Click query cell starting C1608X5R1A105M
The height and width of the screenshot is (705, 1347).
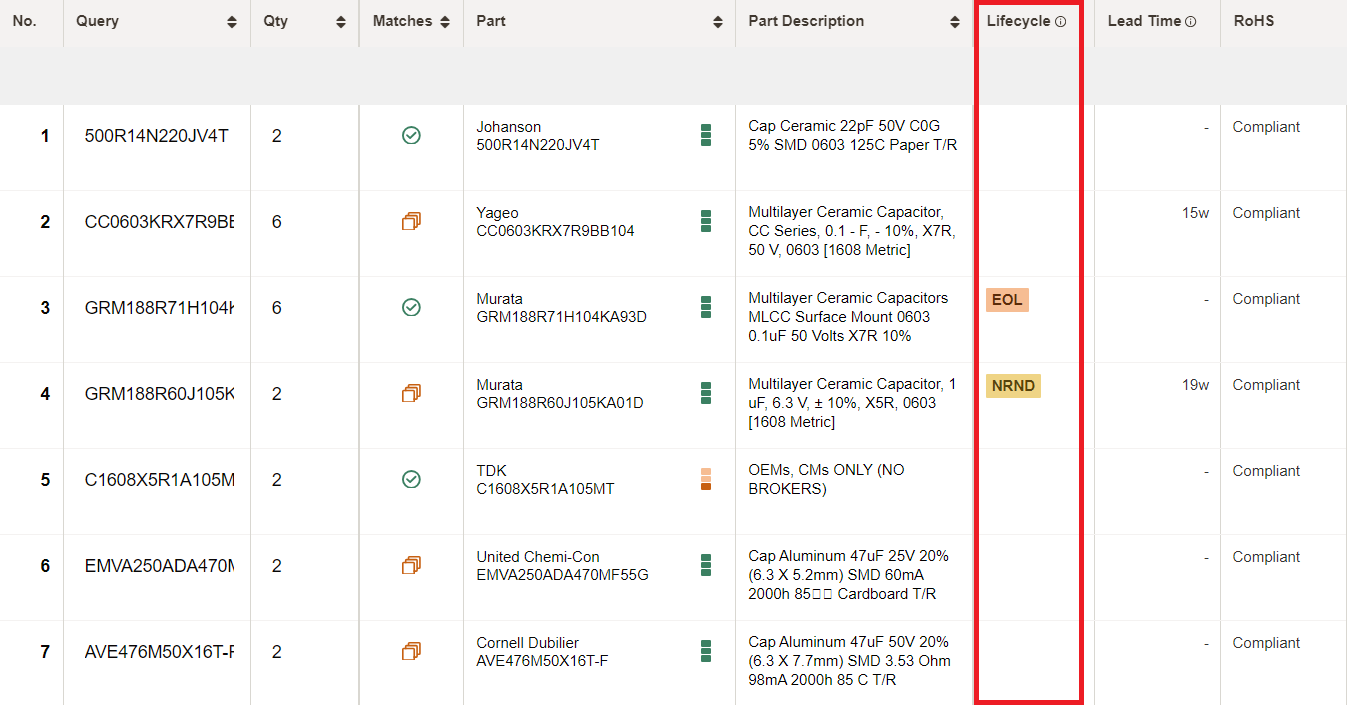point(159,480)
